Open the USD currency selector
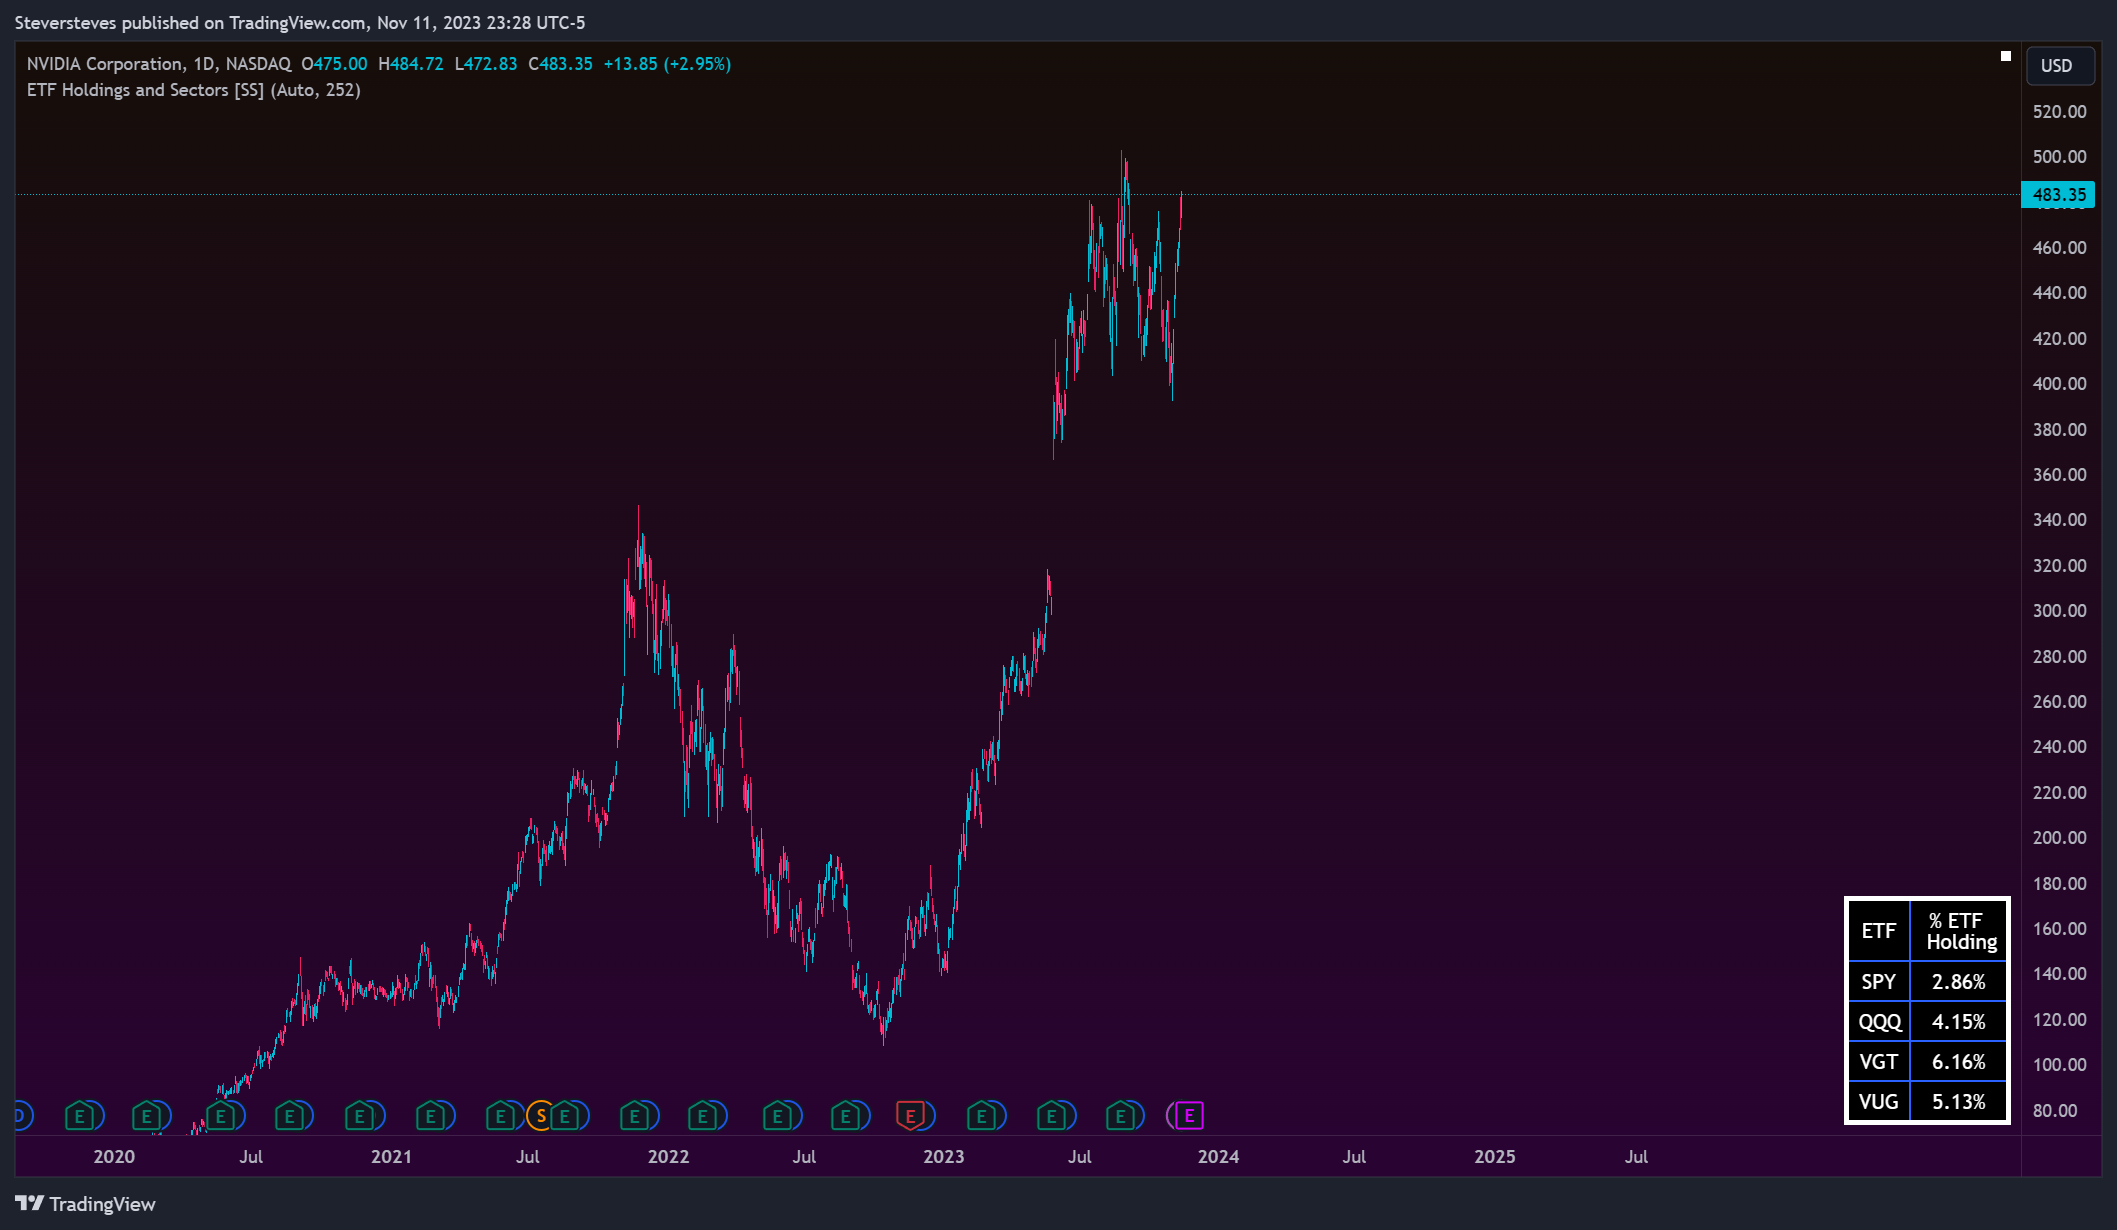2117x1230 pixels. coord(2059,65)
